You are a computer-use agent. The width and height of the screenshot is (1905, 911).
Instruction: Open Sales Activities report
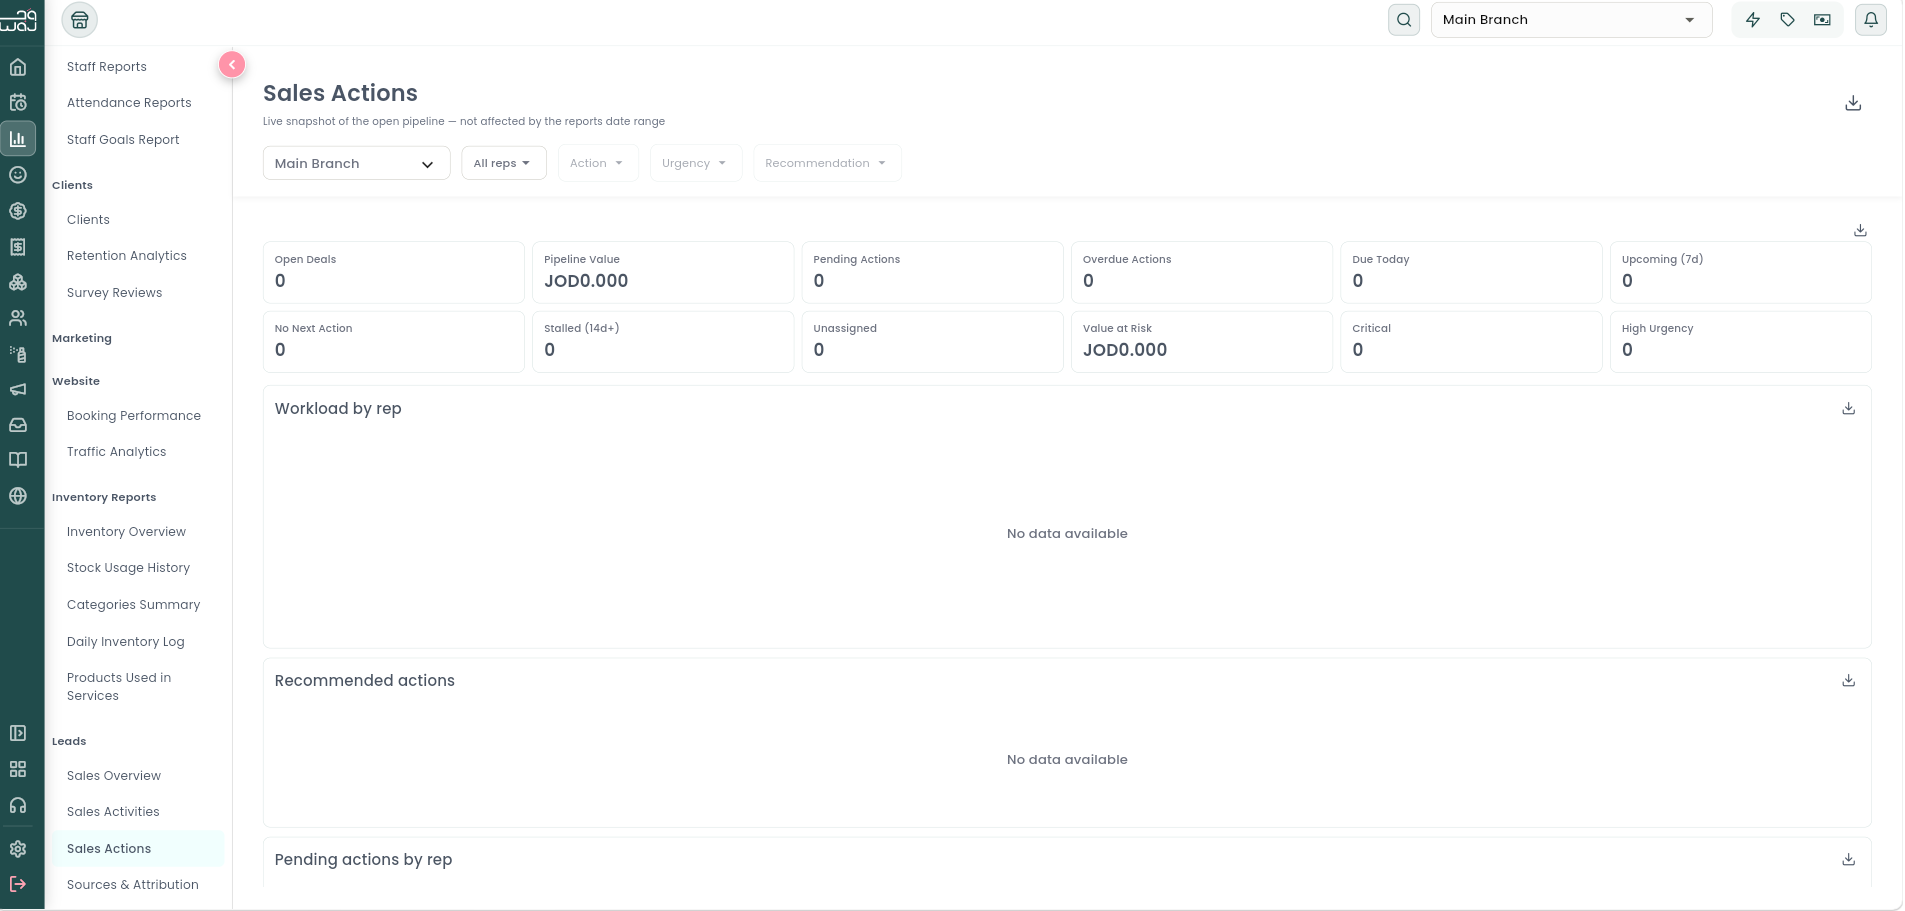pyautogui.click(x=113, y=812)
